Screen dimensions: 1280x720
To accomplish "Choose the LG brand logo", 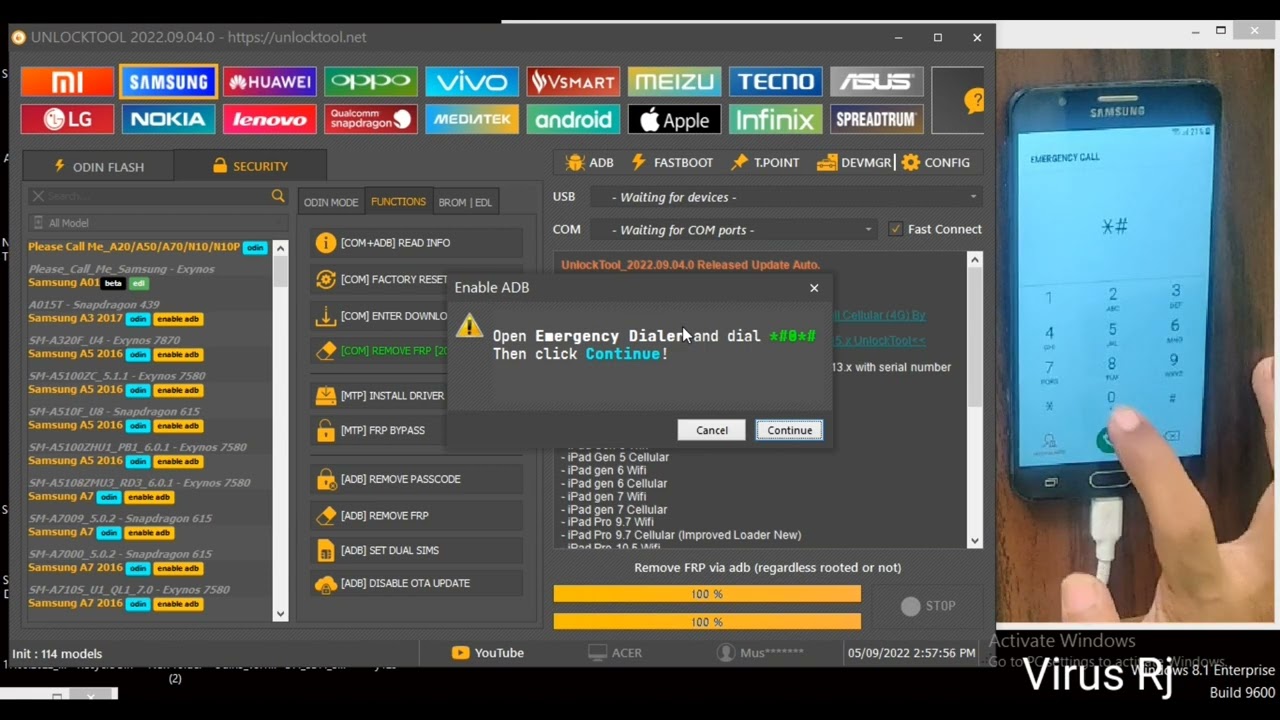I will pyautogui.click(x=68, y=120).
